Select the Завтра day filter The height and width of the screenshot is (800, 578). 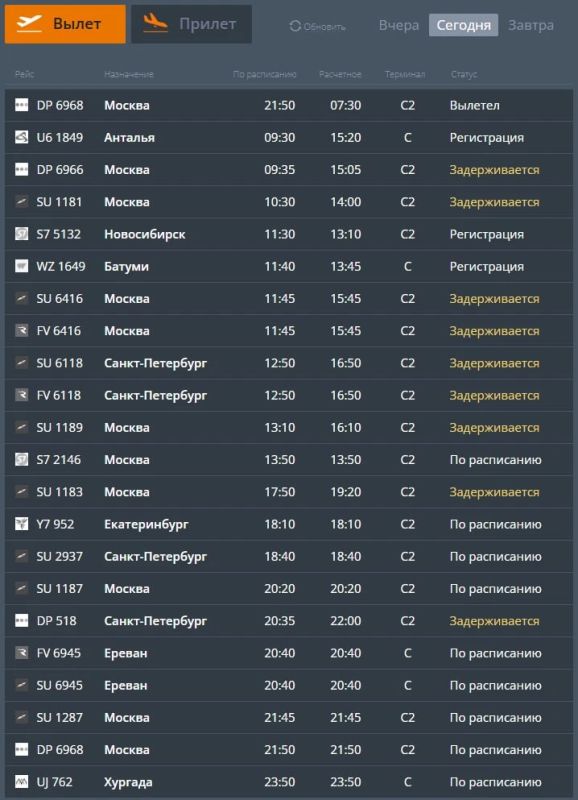pos(531,25)
